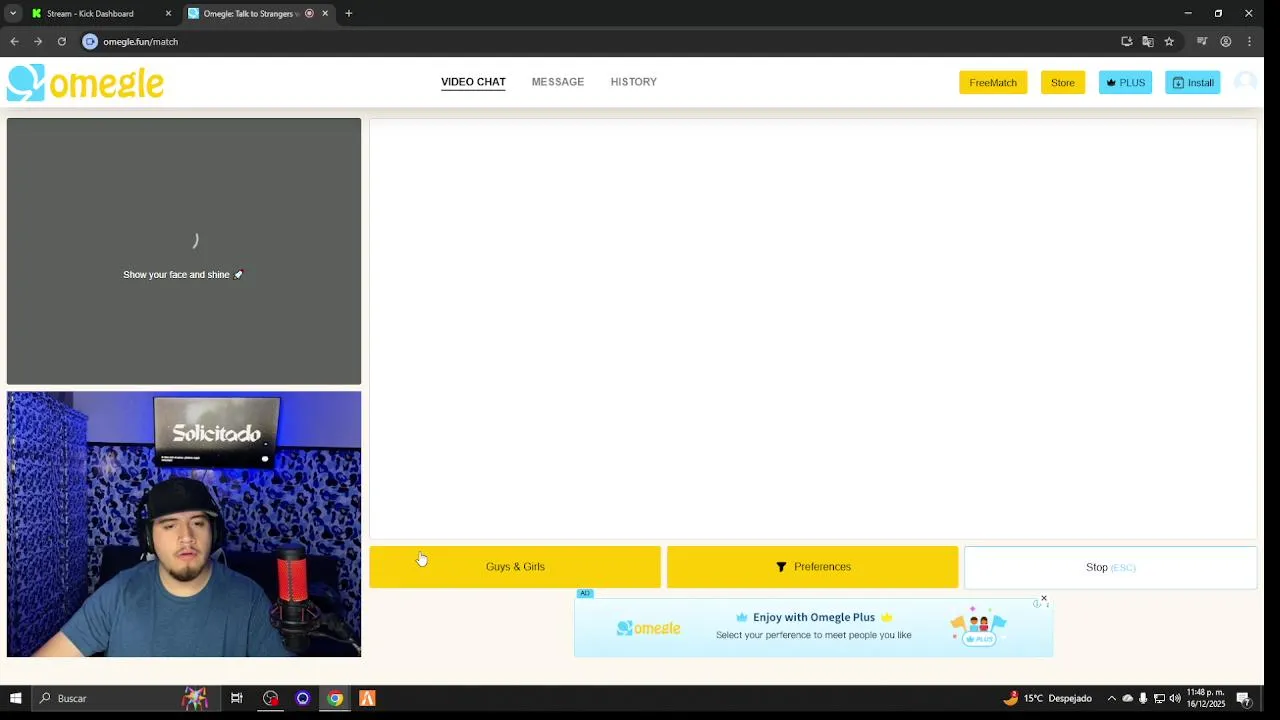Open the volume control in tray
Screen dimensions: 1280x720
(1175, 699)
